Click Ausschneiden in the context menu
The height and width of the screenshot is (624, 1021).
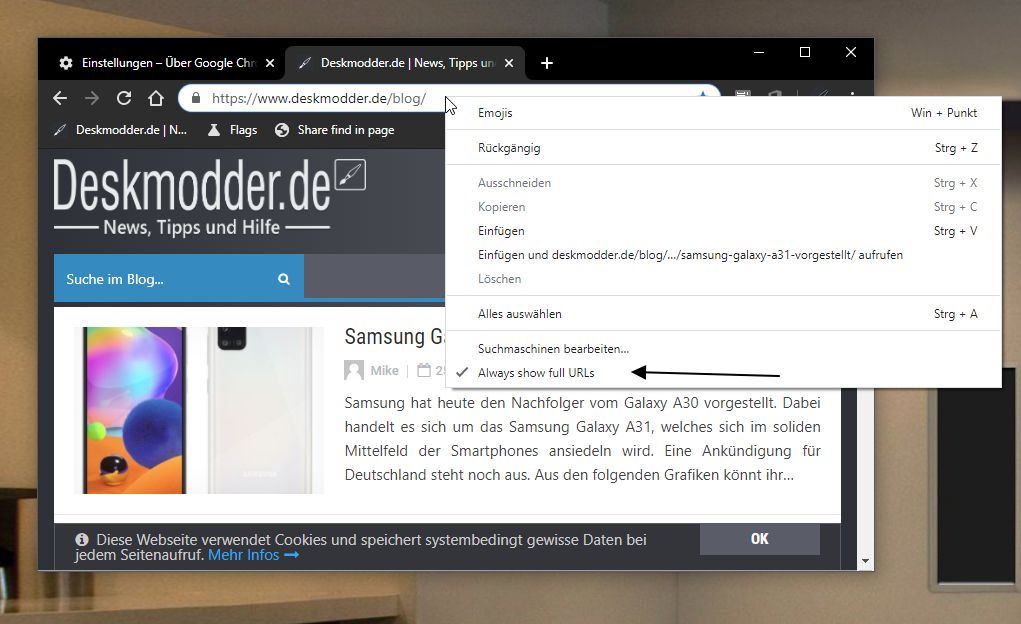723,182
